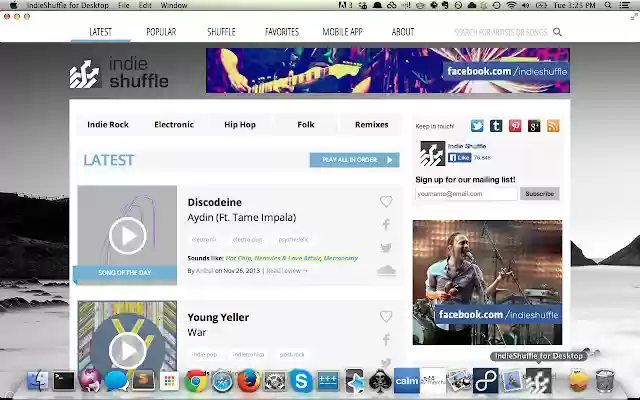Play Young Yeller's War track

[127, 350]
